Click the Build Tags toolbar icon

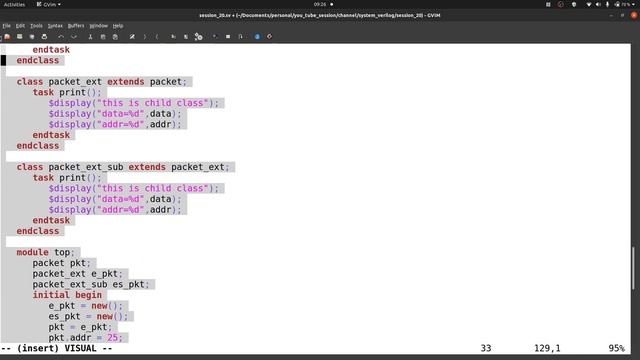point(228,37)
